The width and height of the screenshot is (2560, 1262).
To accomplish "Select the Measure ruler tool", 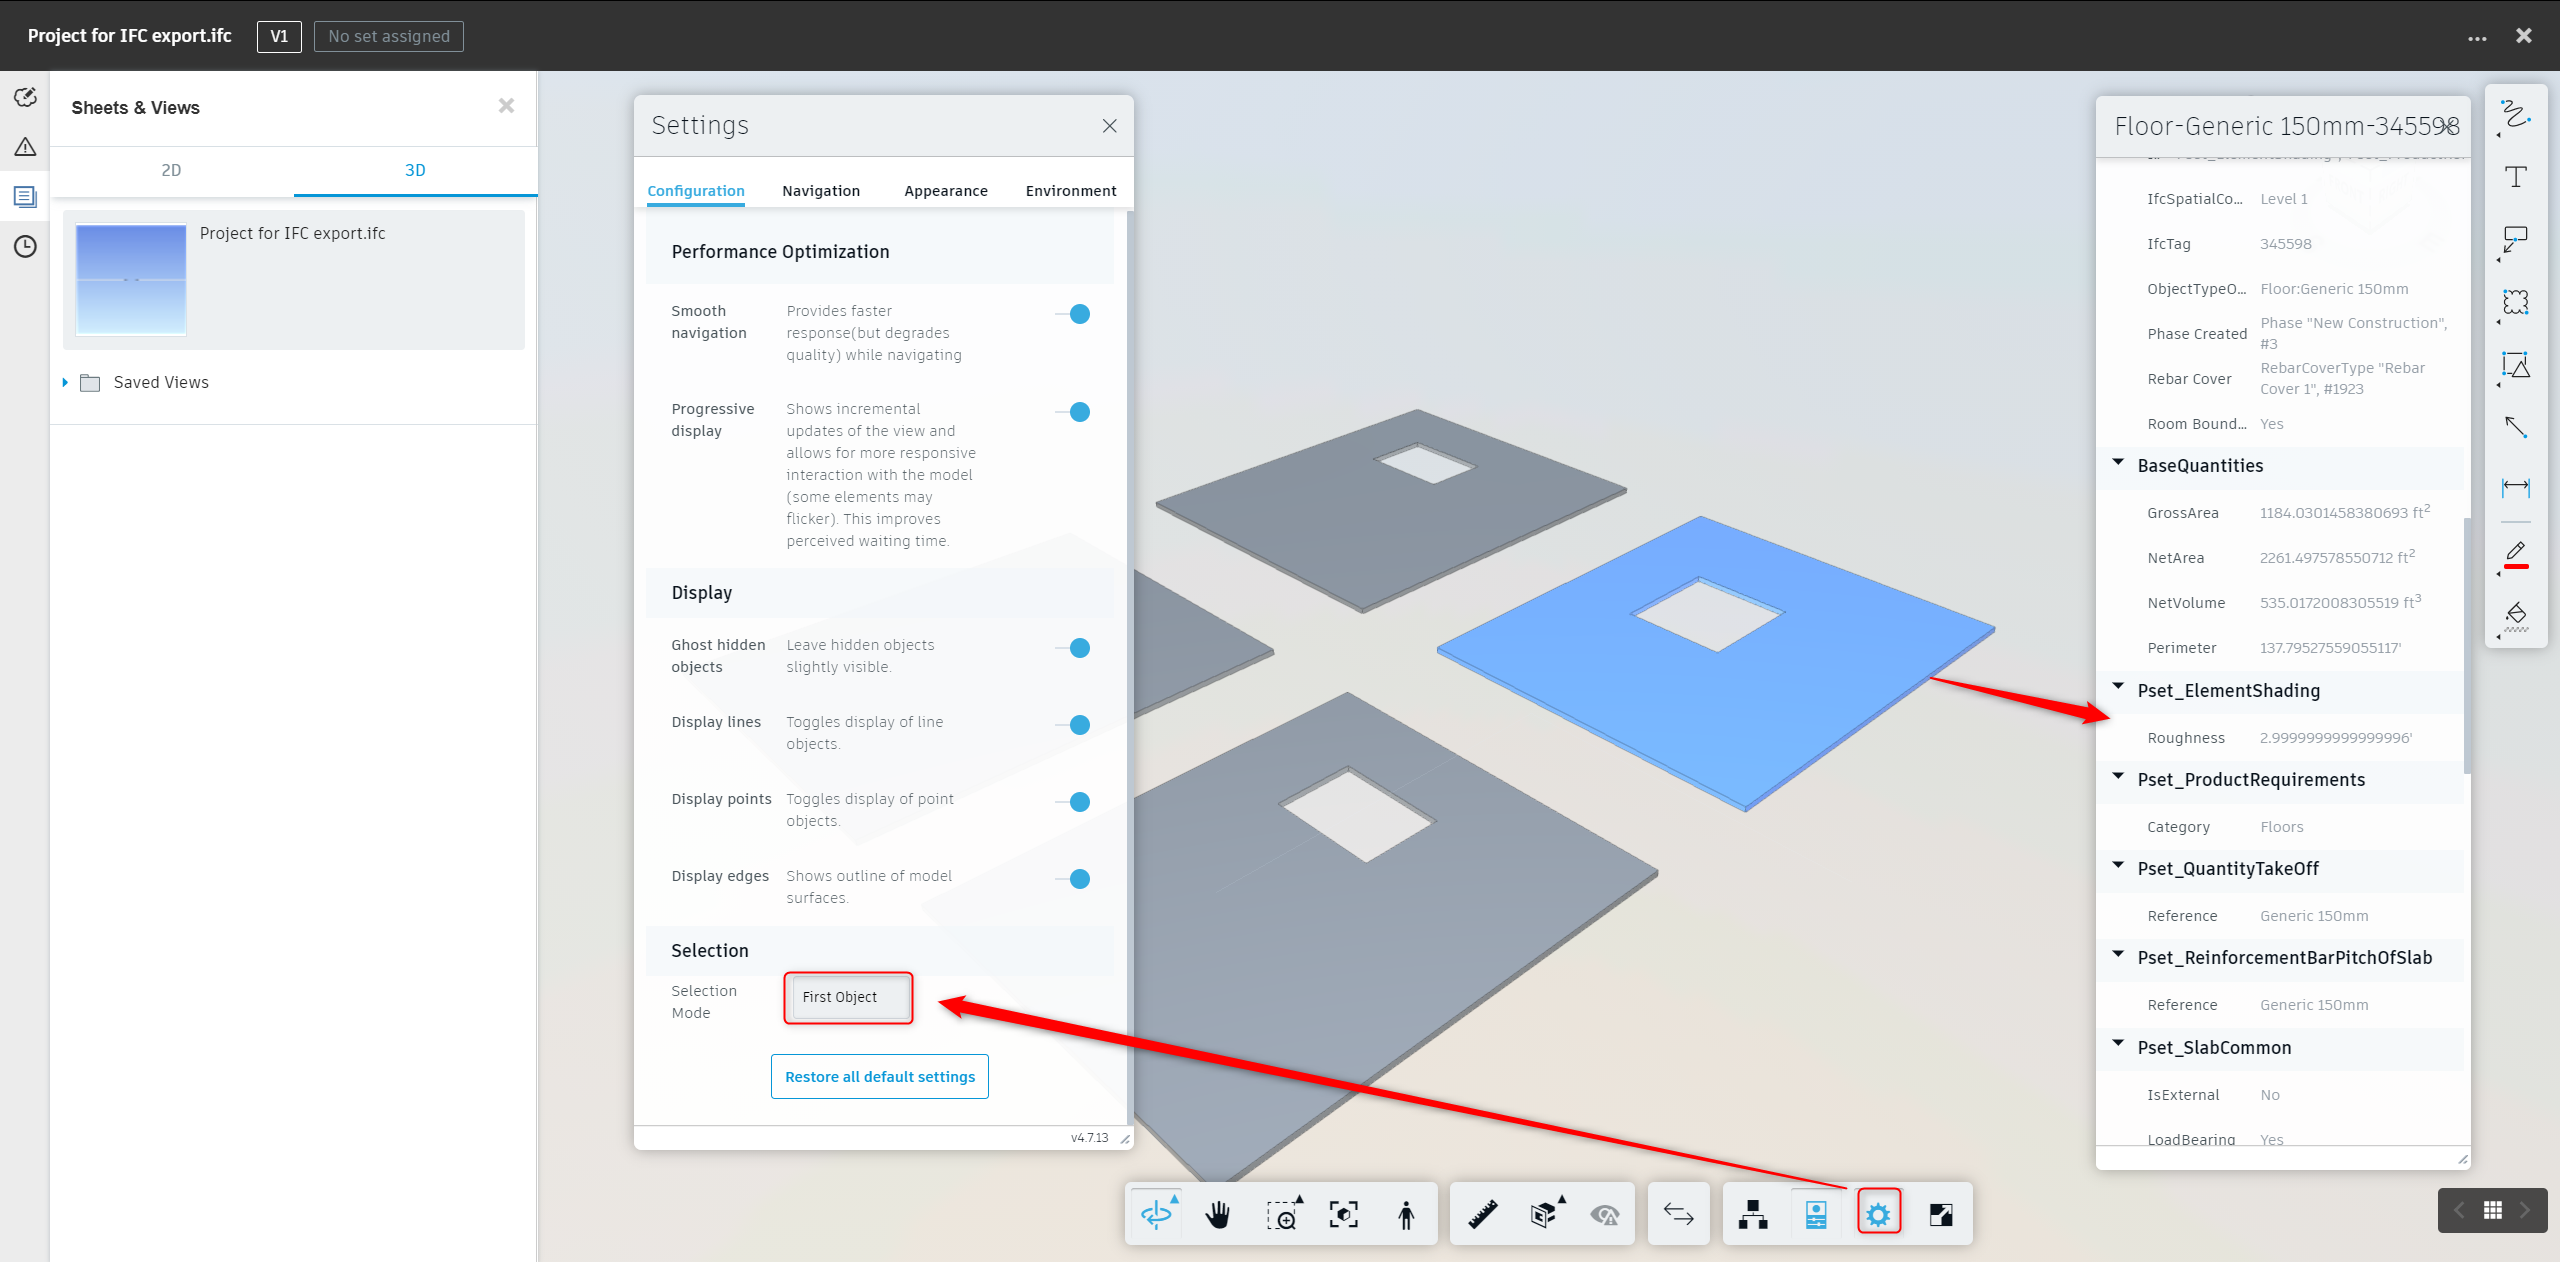I will 1482,1213.
